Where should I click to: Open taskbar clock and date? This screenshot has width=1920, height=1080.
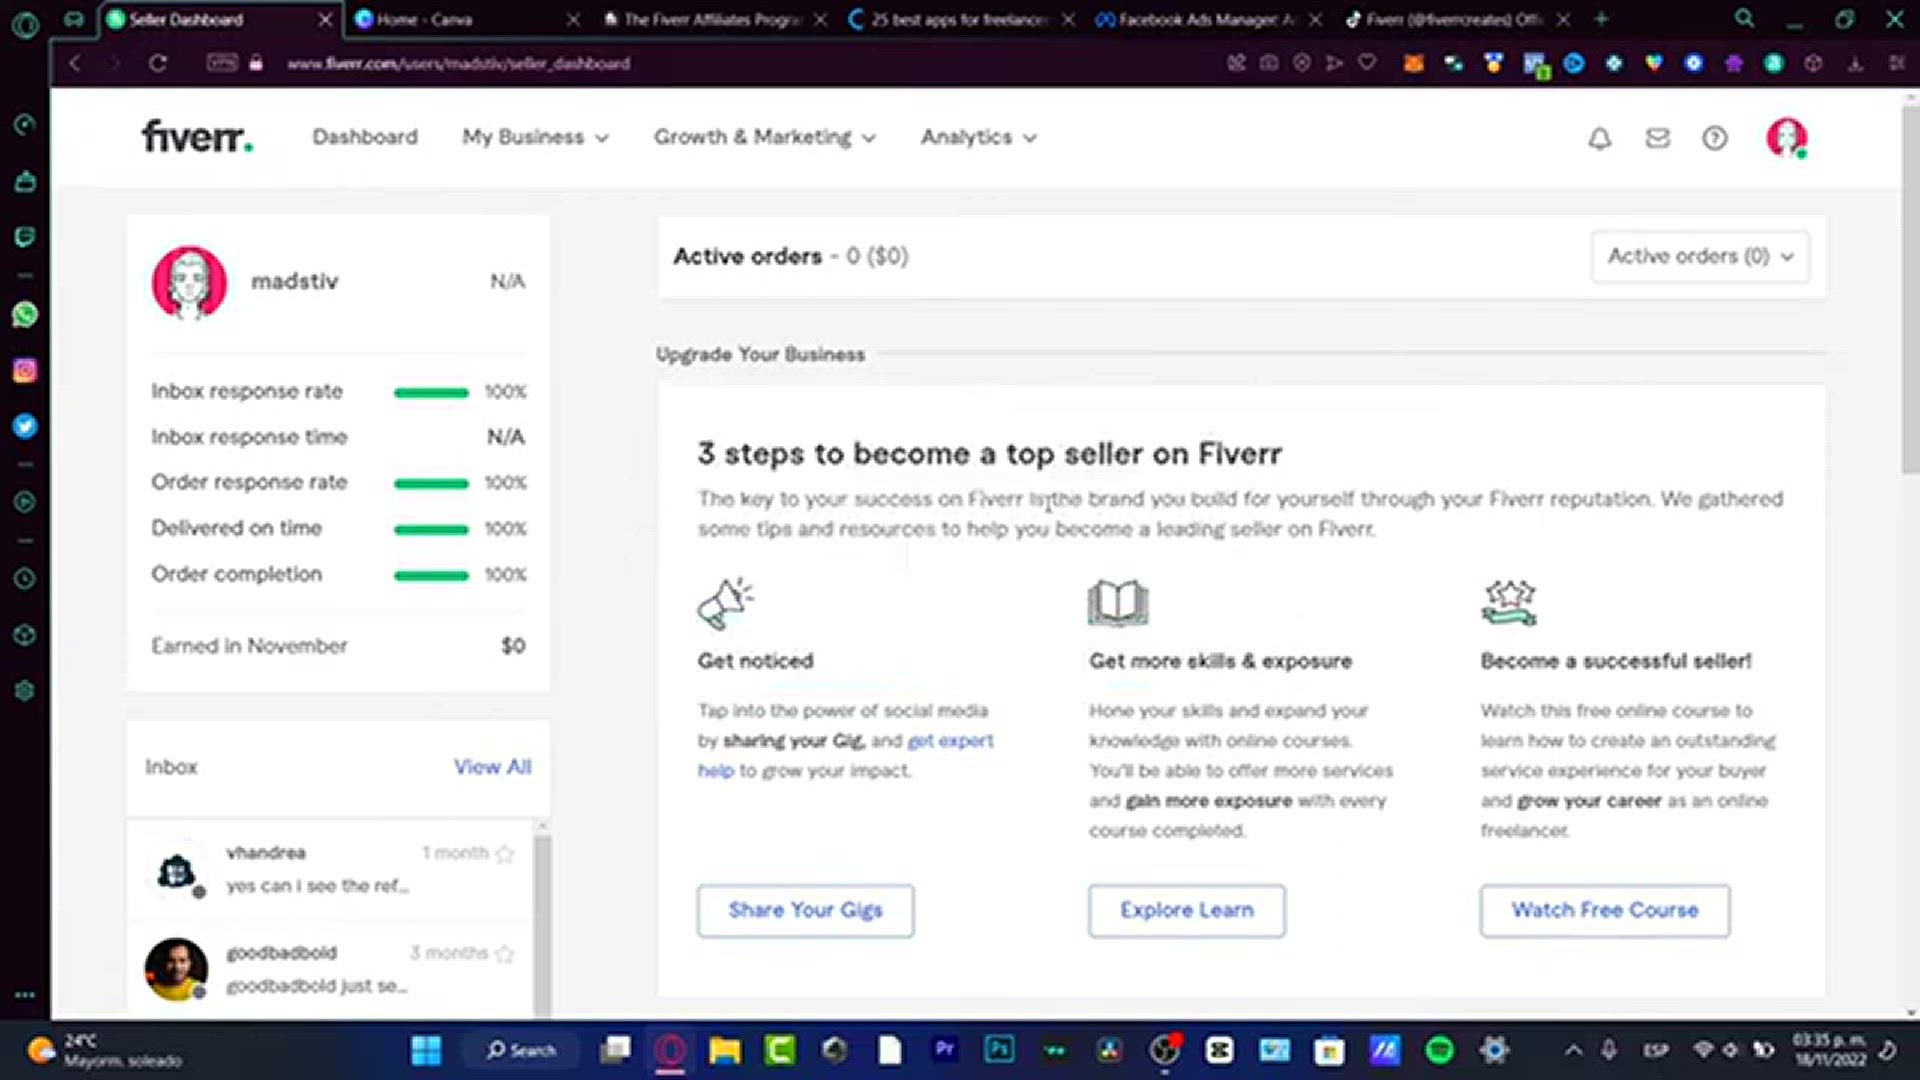point(1829,1050)
